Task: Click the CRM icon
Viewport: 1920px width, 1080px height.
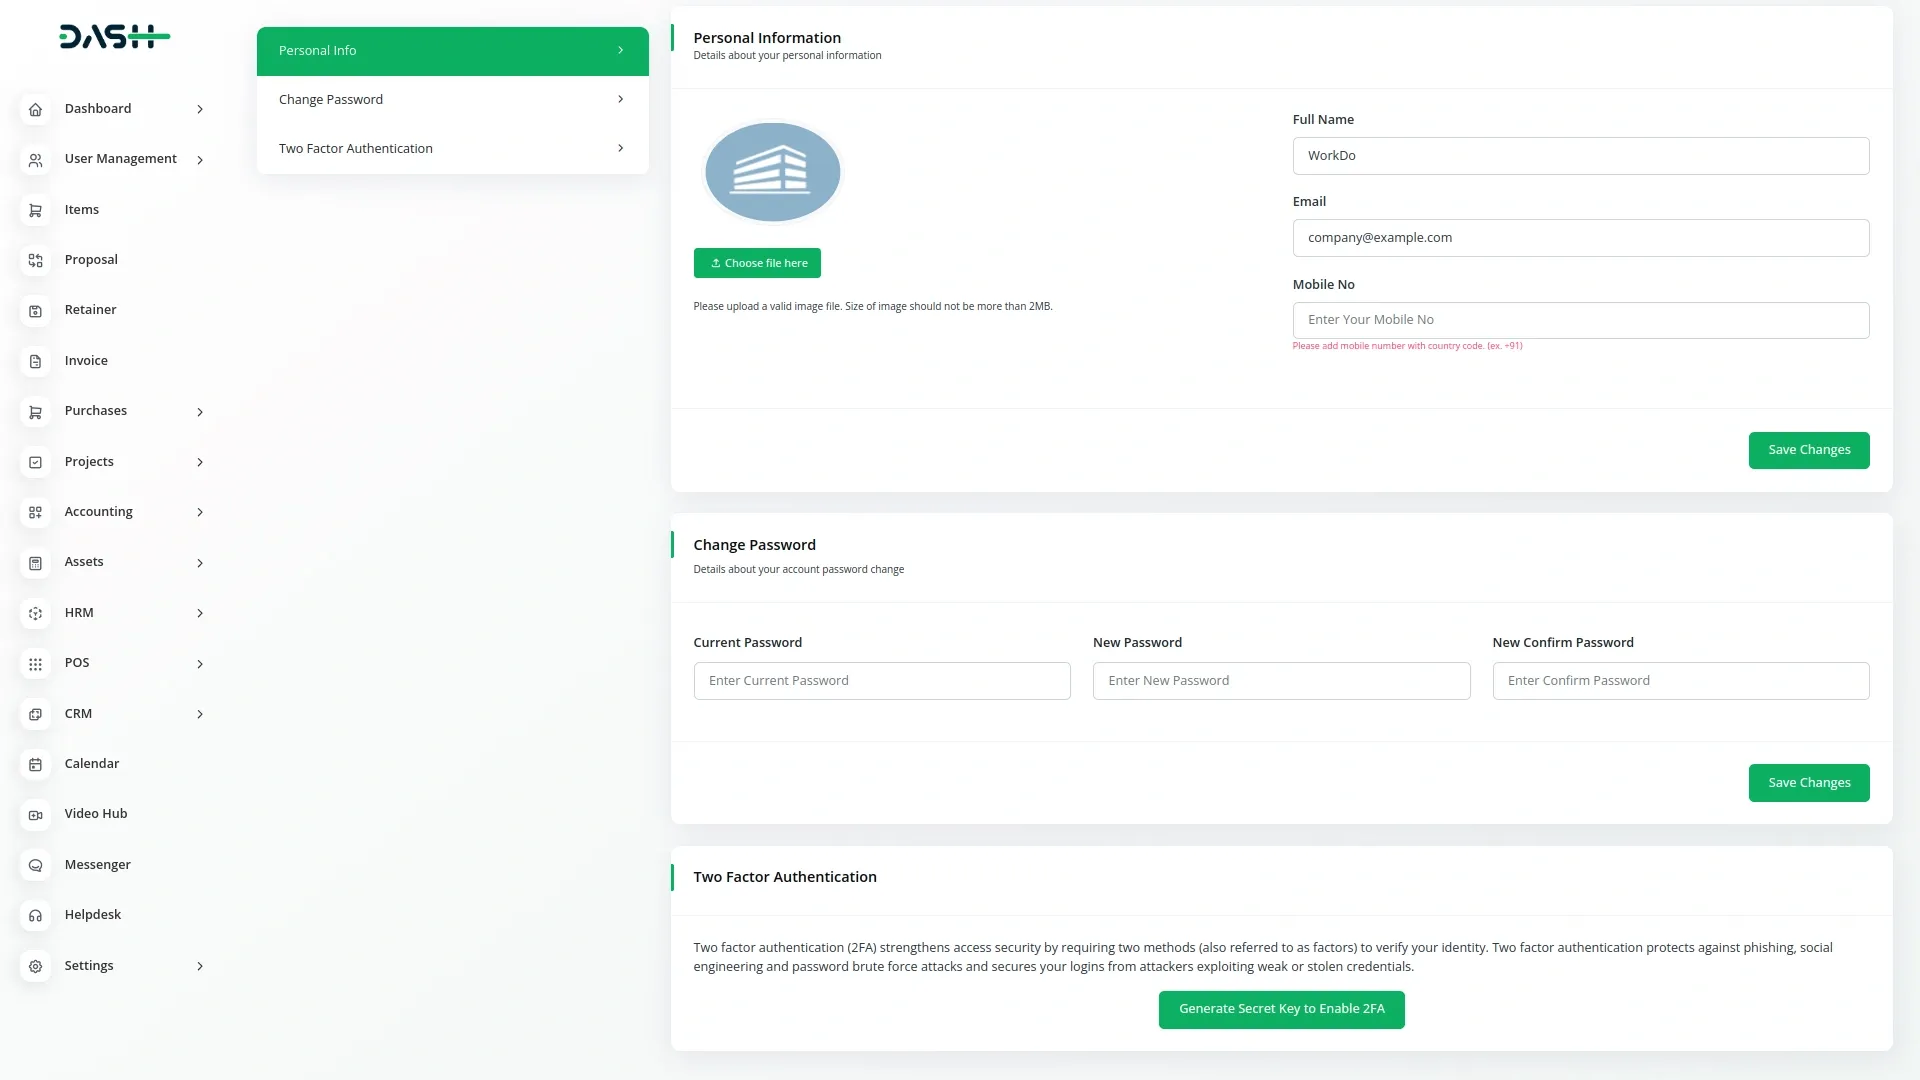Action: 36,714
